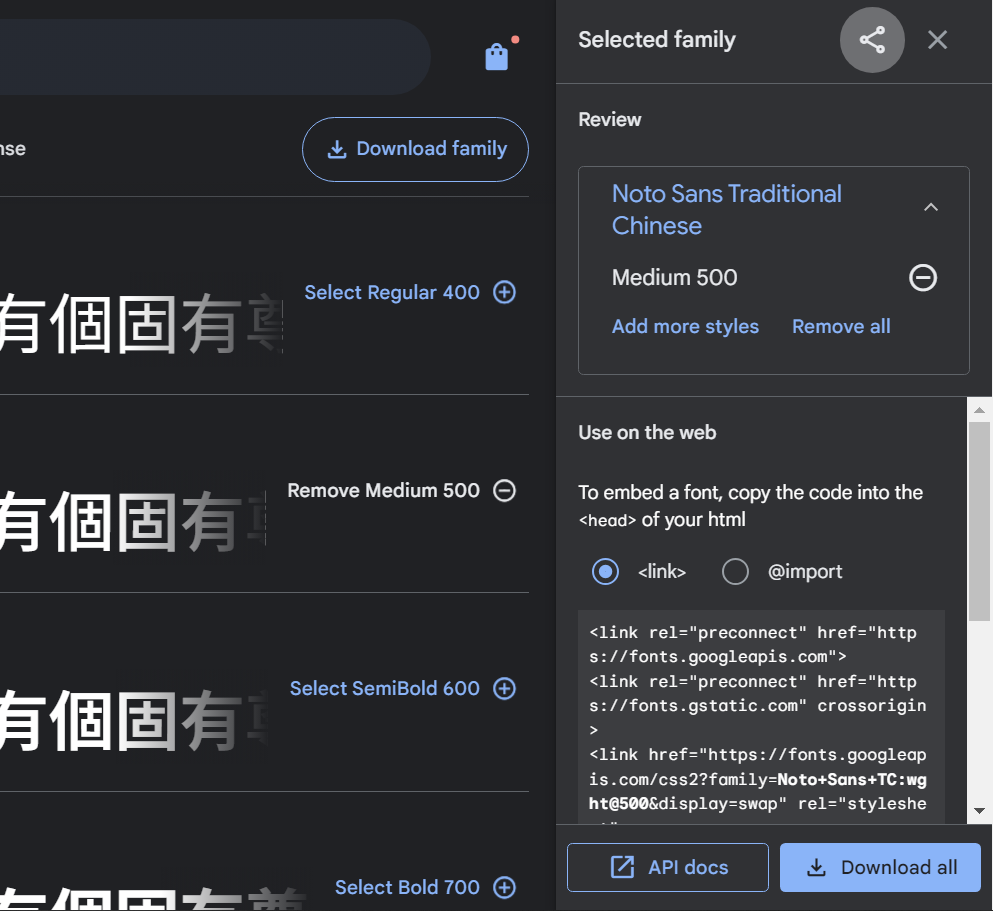Viewport: 993px width, 911px height.
Task: Click the Select SemiBold 600 text
Action: pyautogui.click(x=384, y=689)
